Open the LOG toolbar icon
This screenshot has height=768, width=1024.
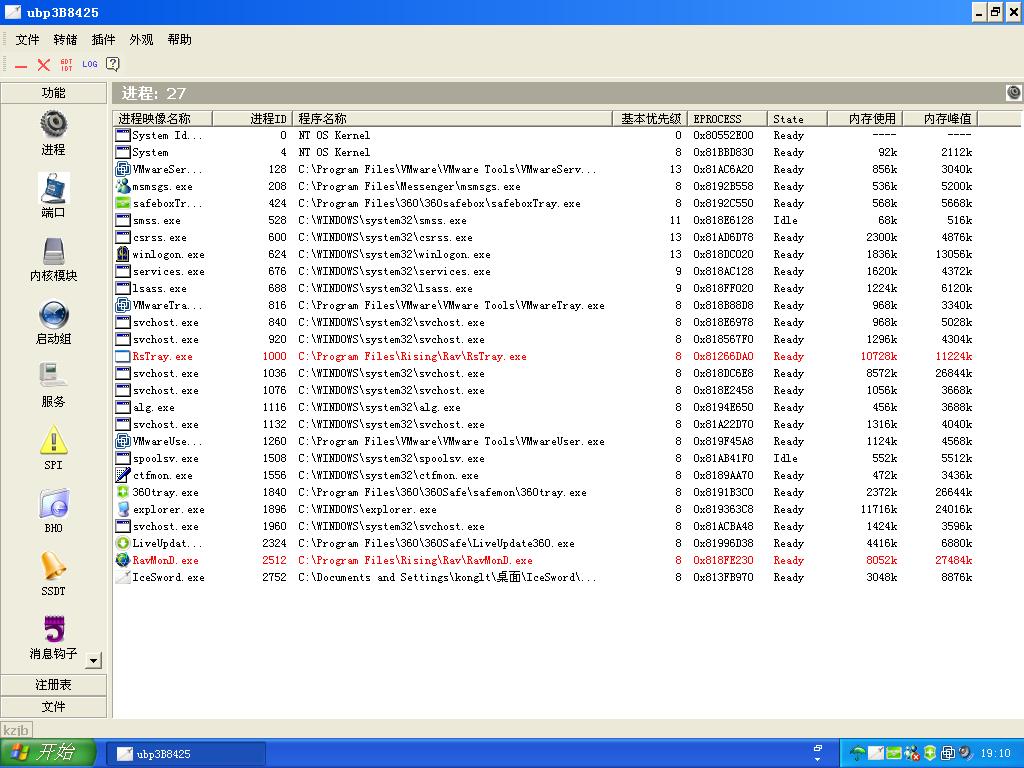point(89,64)
